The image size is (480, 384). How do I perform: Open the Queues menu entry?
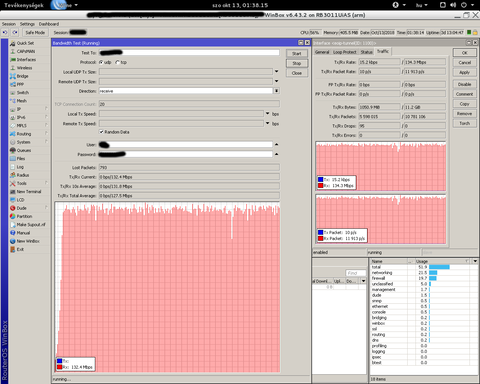24,150
